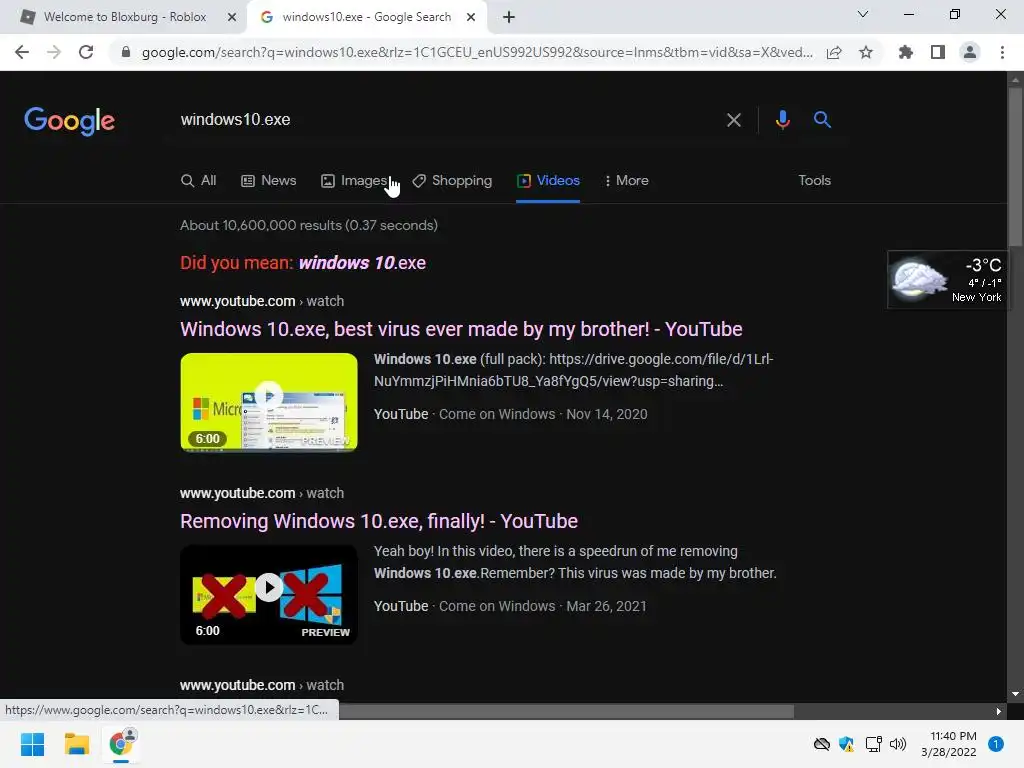Click the Chrome taskbar icon
Image resolution: width=1024 pixels, height=768 pixels.
pos(121,744)
